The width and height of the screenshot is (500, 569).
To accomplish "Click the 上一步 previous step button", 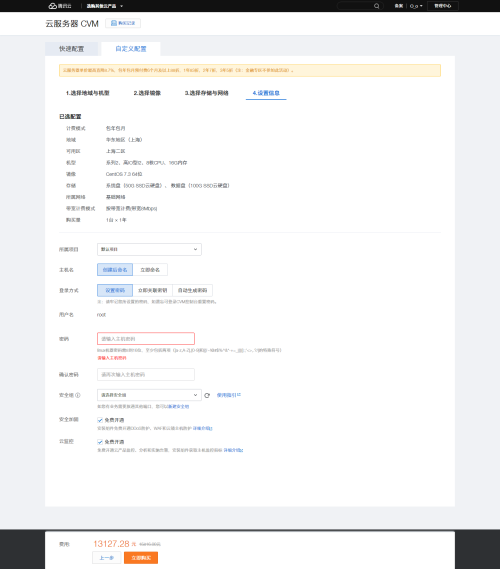I will click(106, 557).
